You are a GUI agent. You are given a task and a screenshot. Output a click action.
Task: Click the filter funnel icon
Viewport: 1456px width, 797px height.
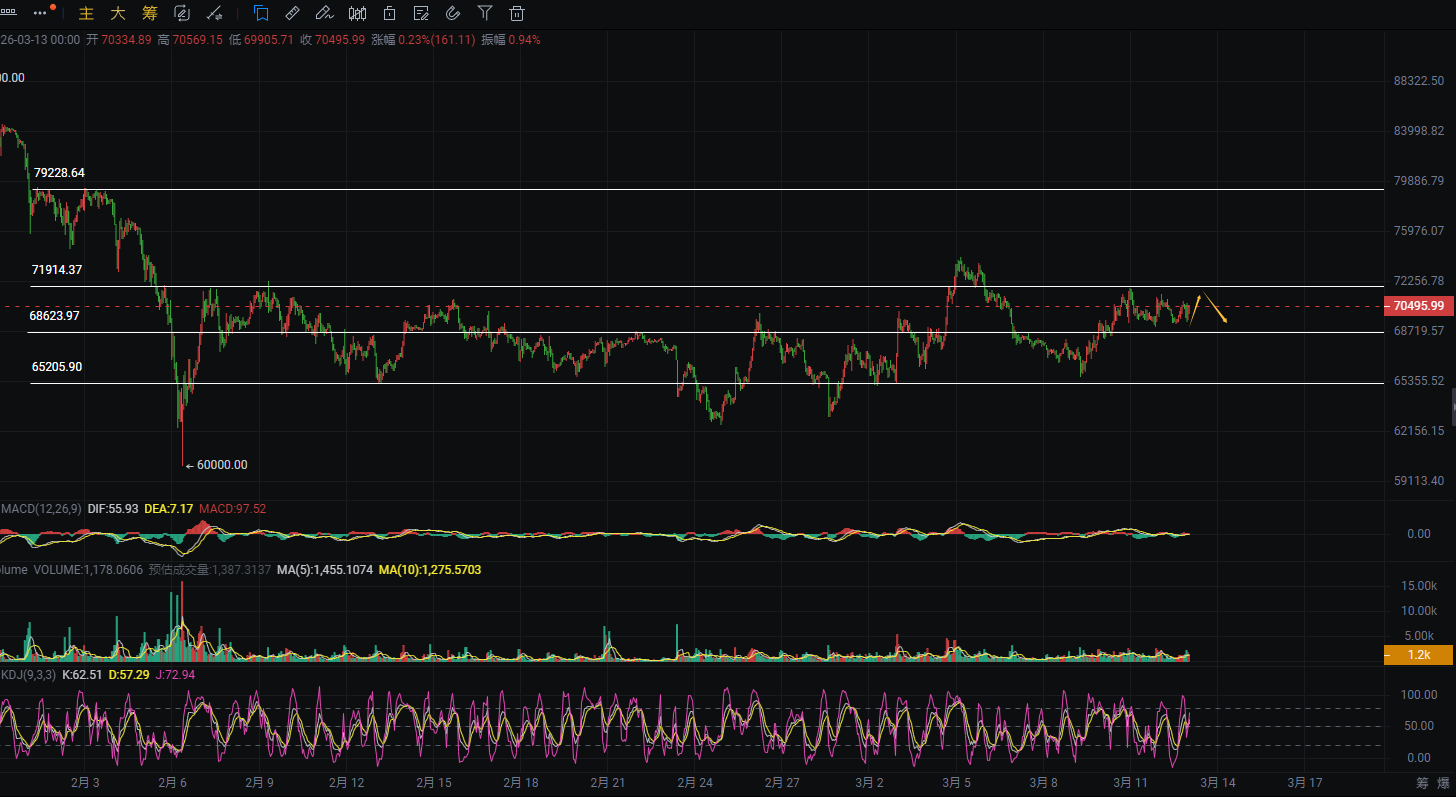(485, 13)
